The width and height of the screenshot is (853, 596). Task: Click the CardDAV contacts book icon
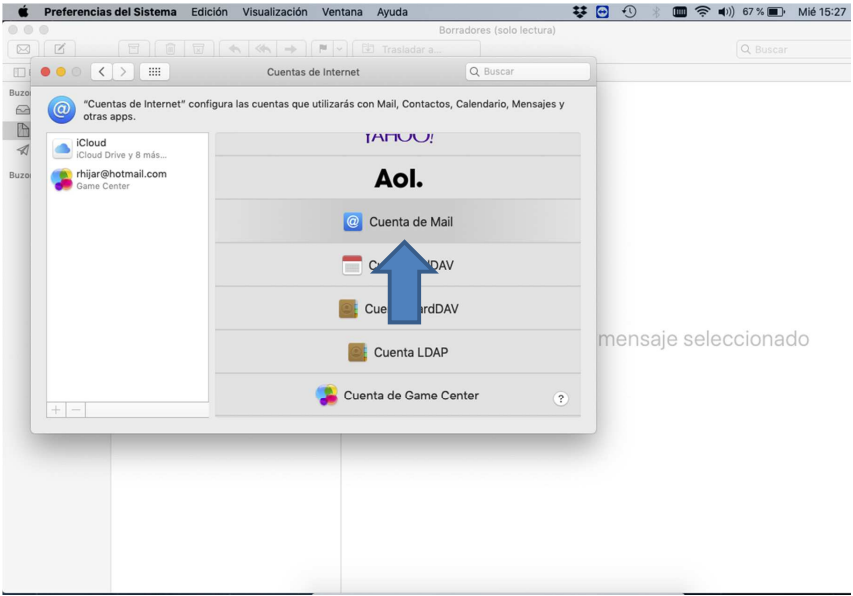[348, 309]
